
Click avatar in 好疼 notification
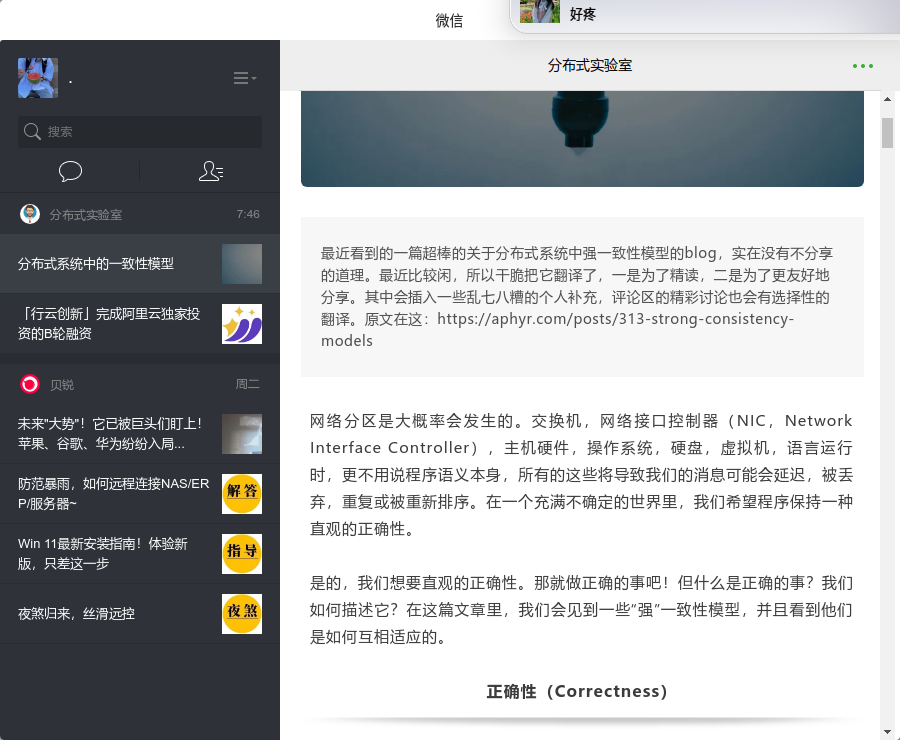point(540,11)
